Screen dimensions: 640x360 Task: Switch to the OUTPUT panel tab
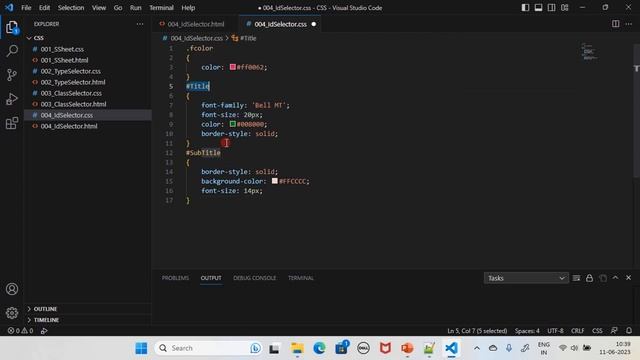point(211,278)
